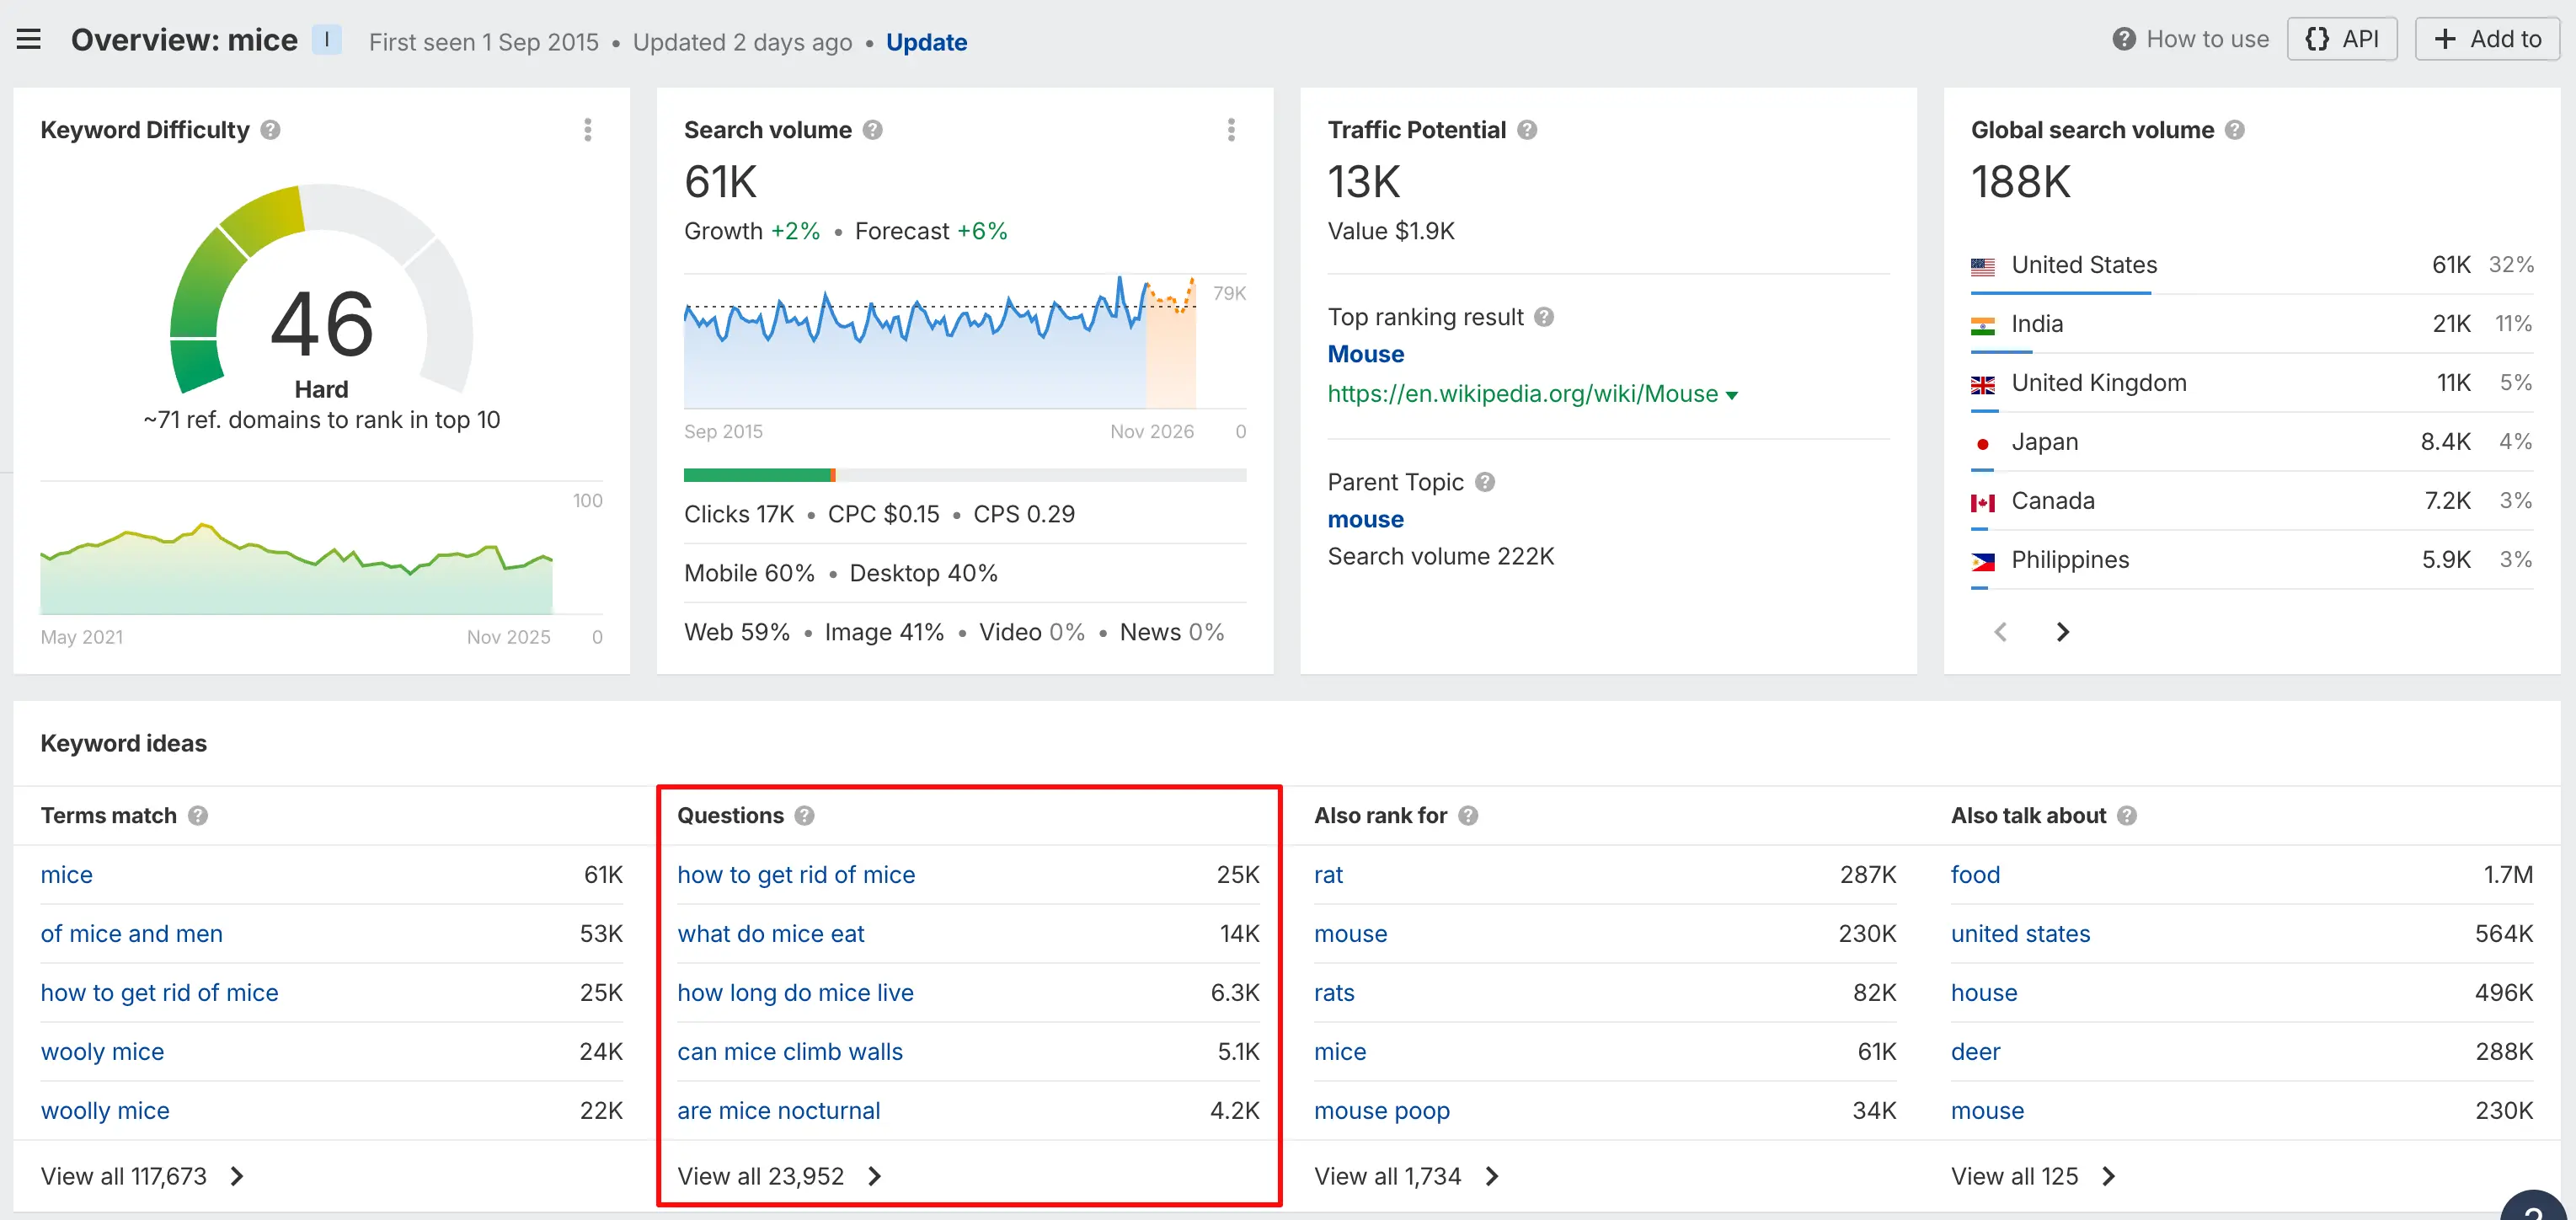The height and width of the screenshot is (1220, 2576).
Task: Open the 'Mouse' top ranking result
Action: (1365, 354)
